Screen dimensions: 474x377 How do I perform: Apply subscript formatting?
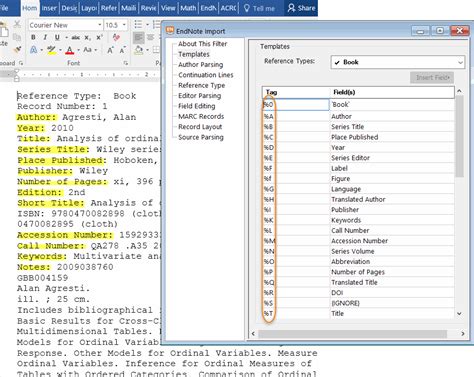(x=87, y=37)
